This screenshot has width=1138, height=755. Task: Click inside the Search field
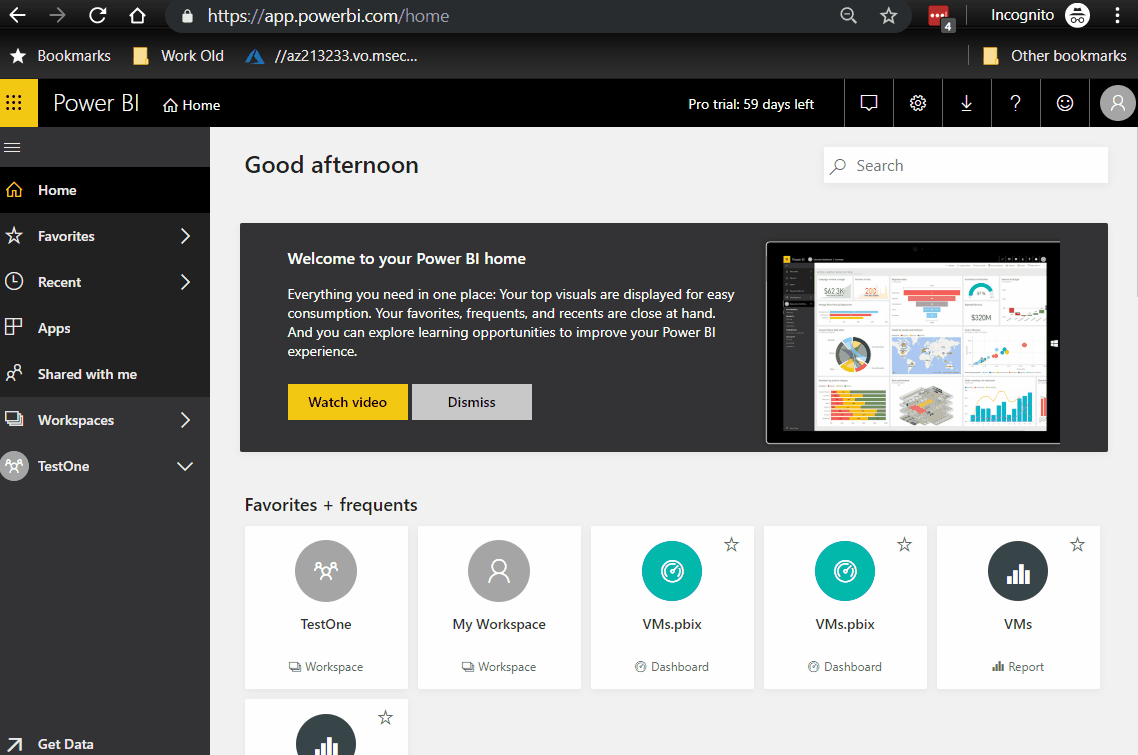pyautogui.click(x=965, y=165)
